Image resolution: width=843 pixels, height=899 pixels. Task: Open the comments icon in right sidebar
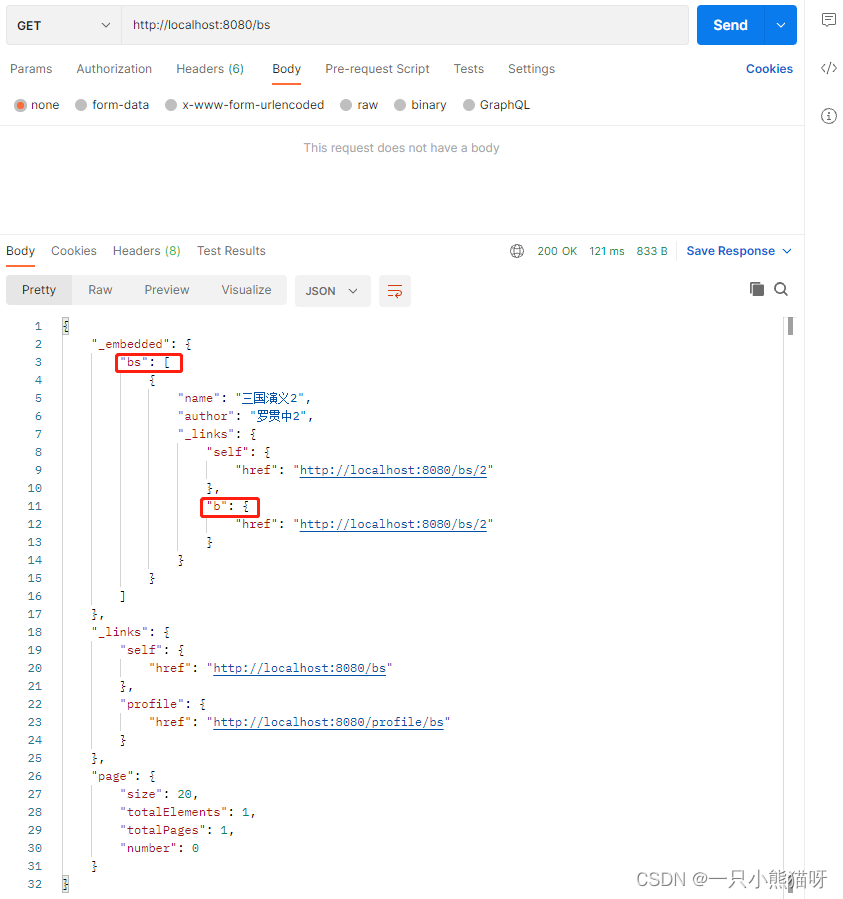tap(828, 20)
